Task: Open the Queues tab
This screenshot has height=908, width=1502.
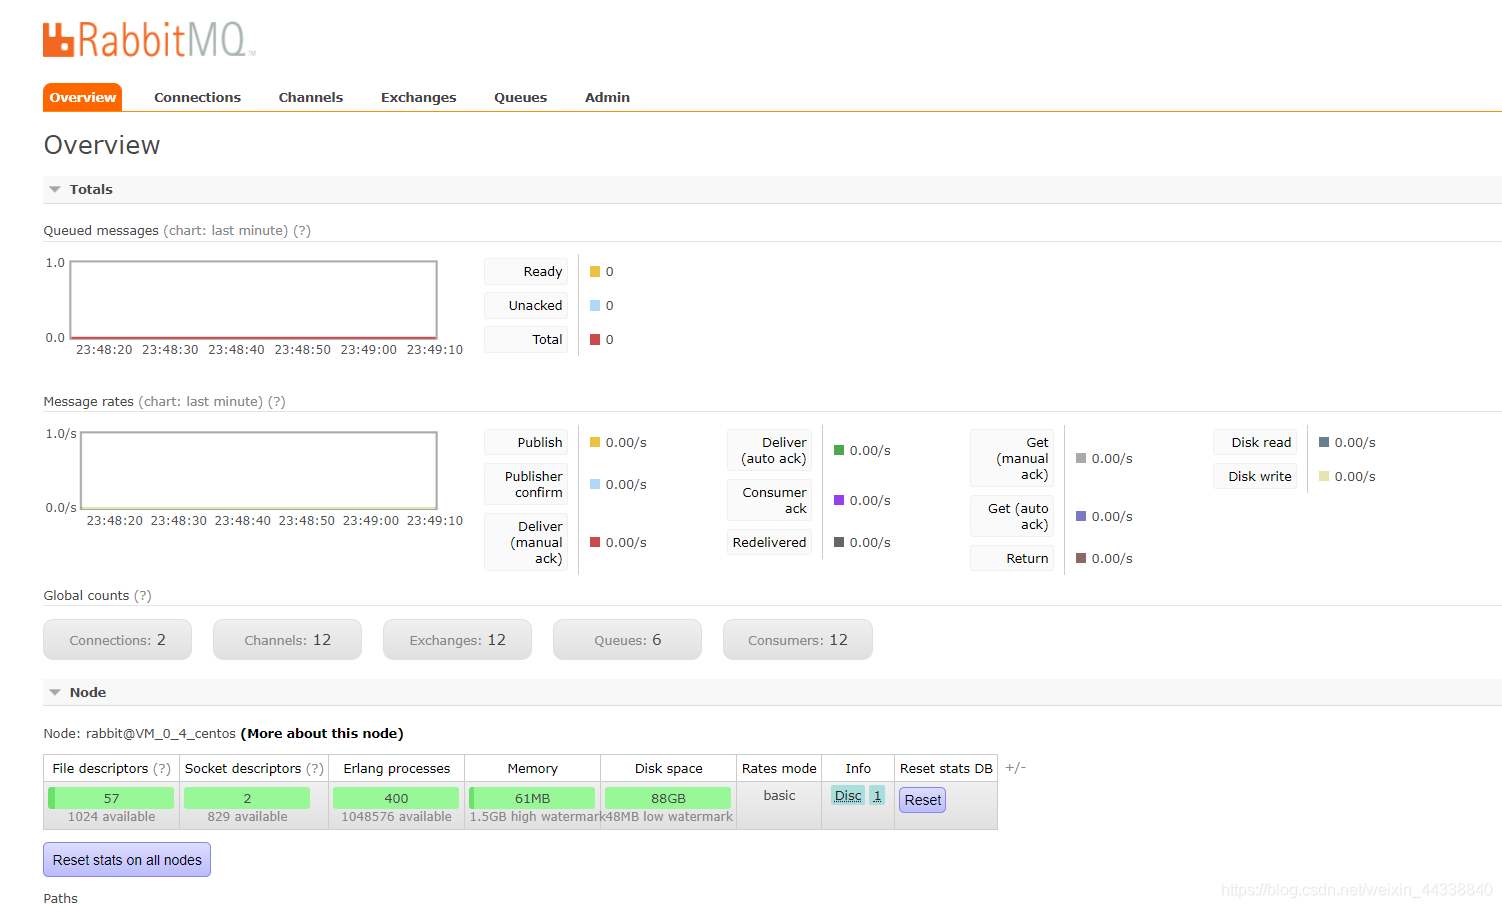Action: coord(520,97)
